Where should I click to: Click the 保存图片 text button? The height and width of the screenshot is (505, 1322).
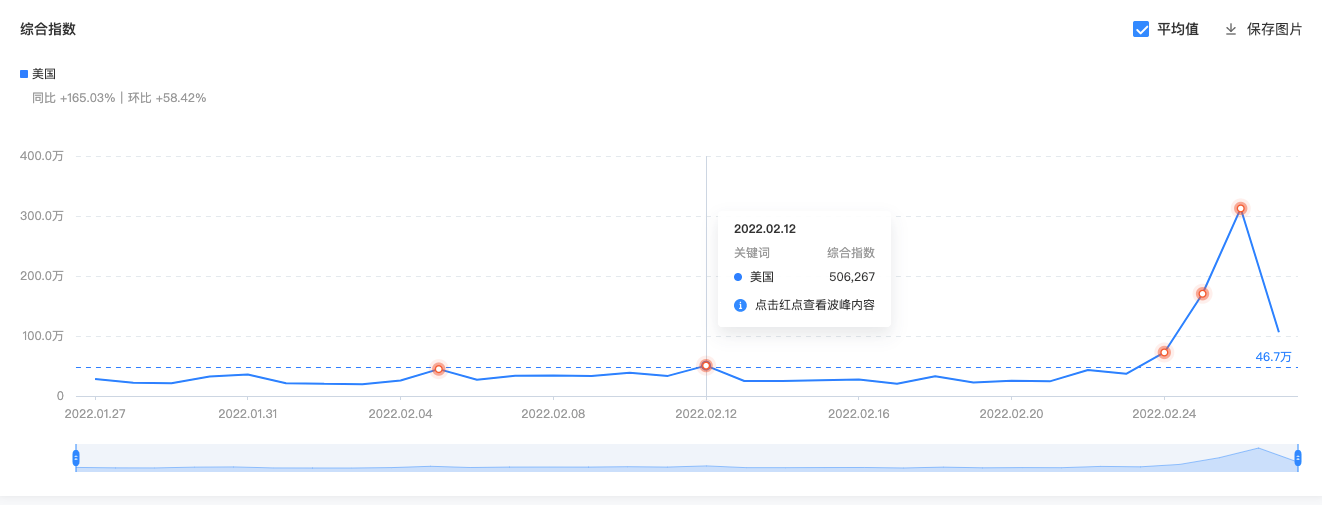click(x=1275, y=29)
